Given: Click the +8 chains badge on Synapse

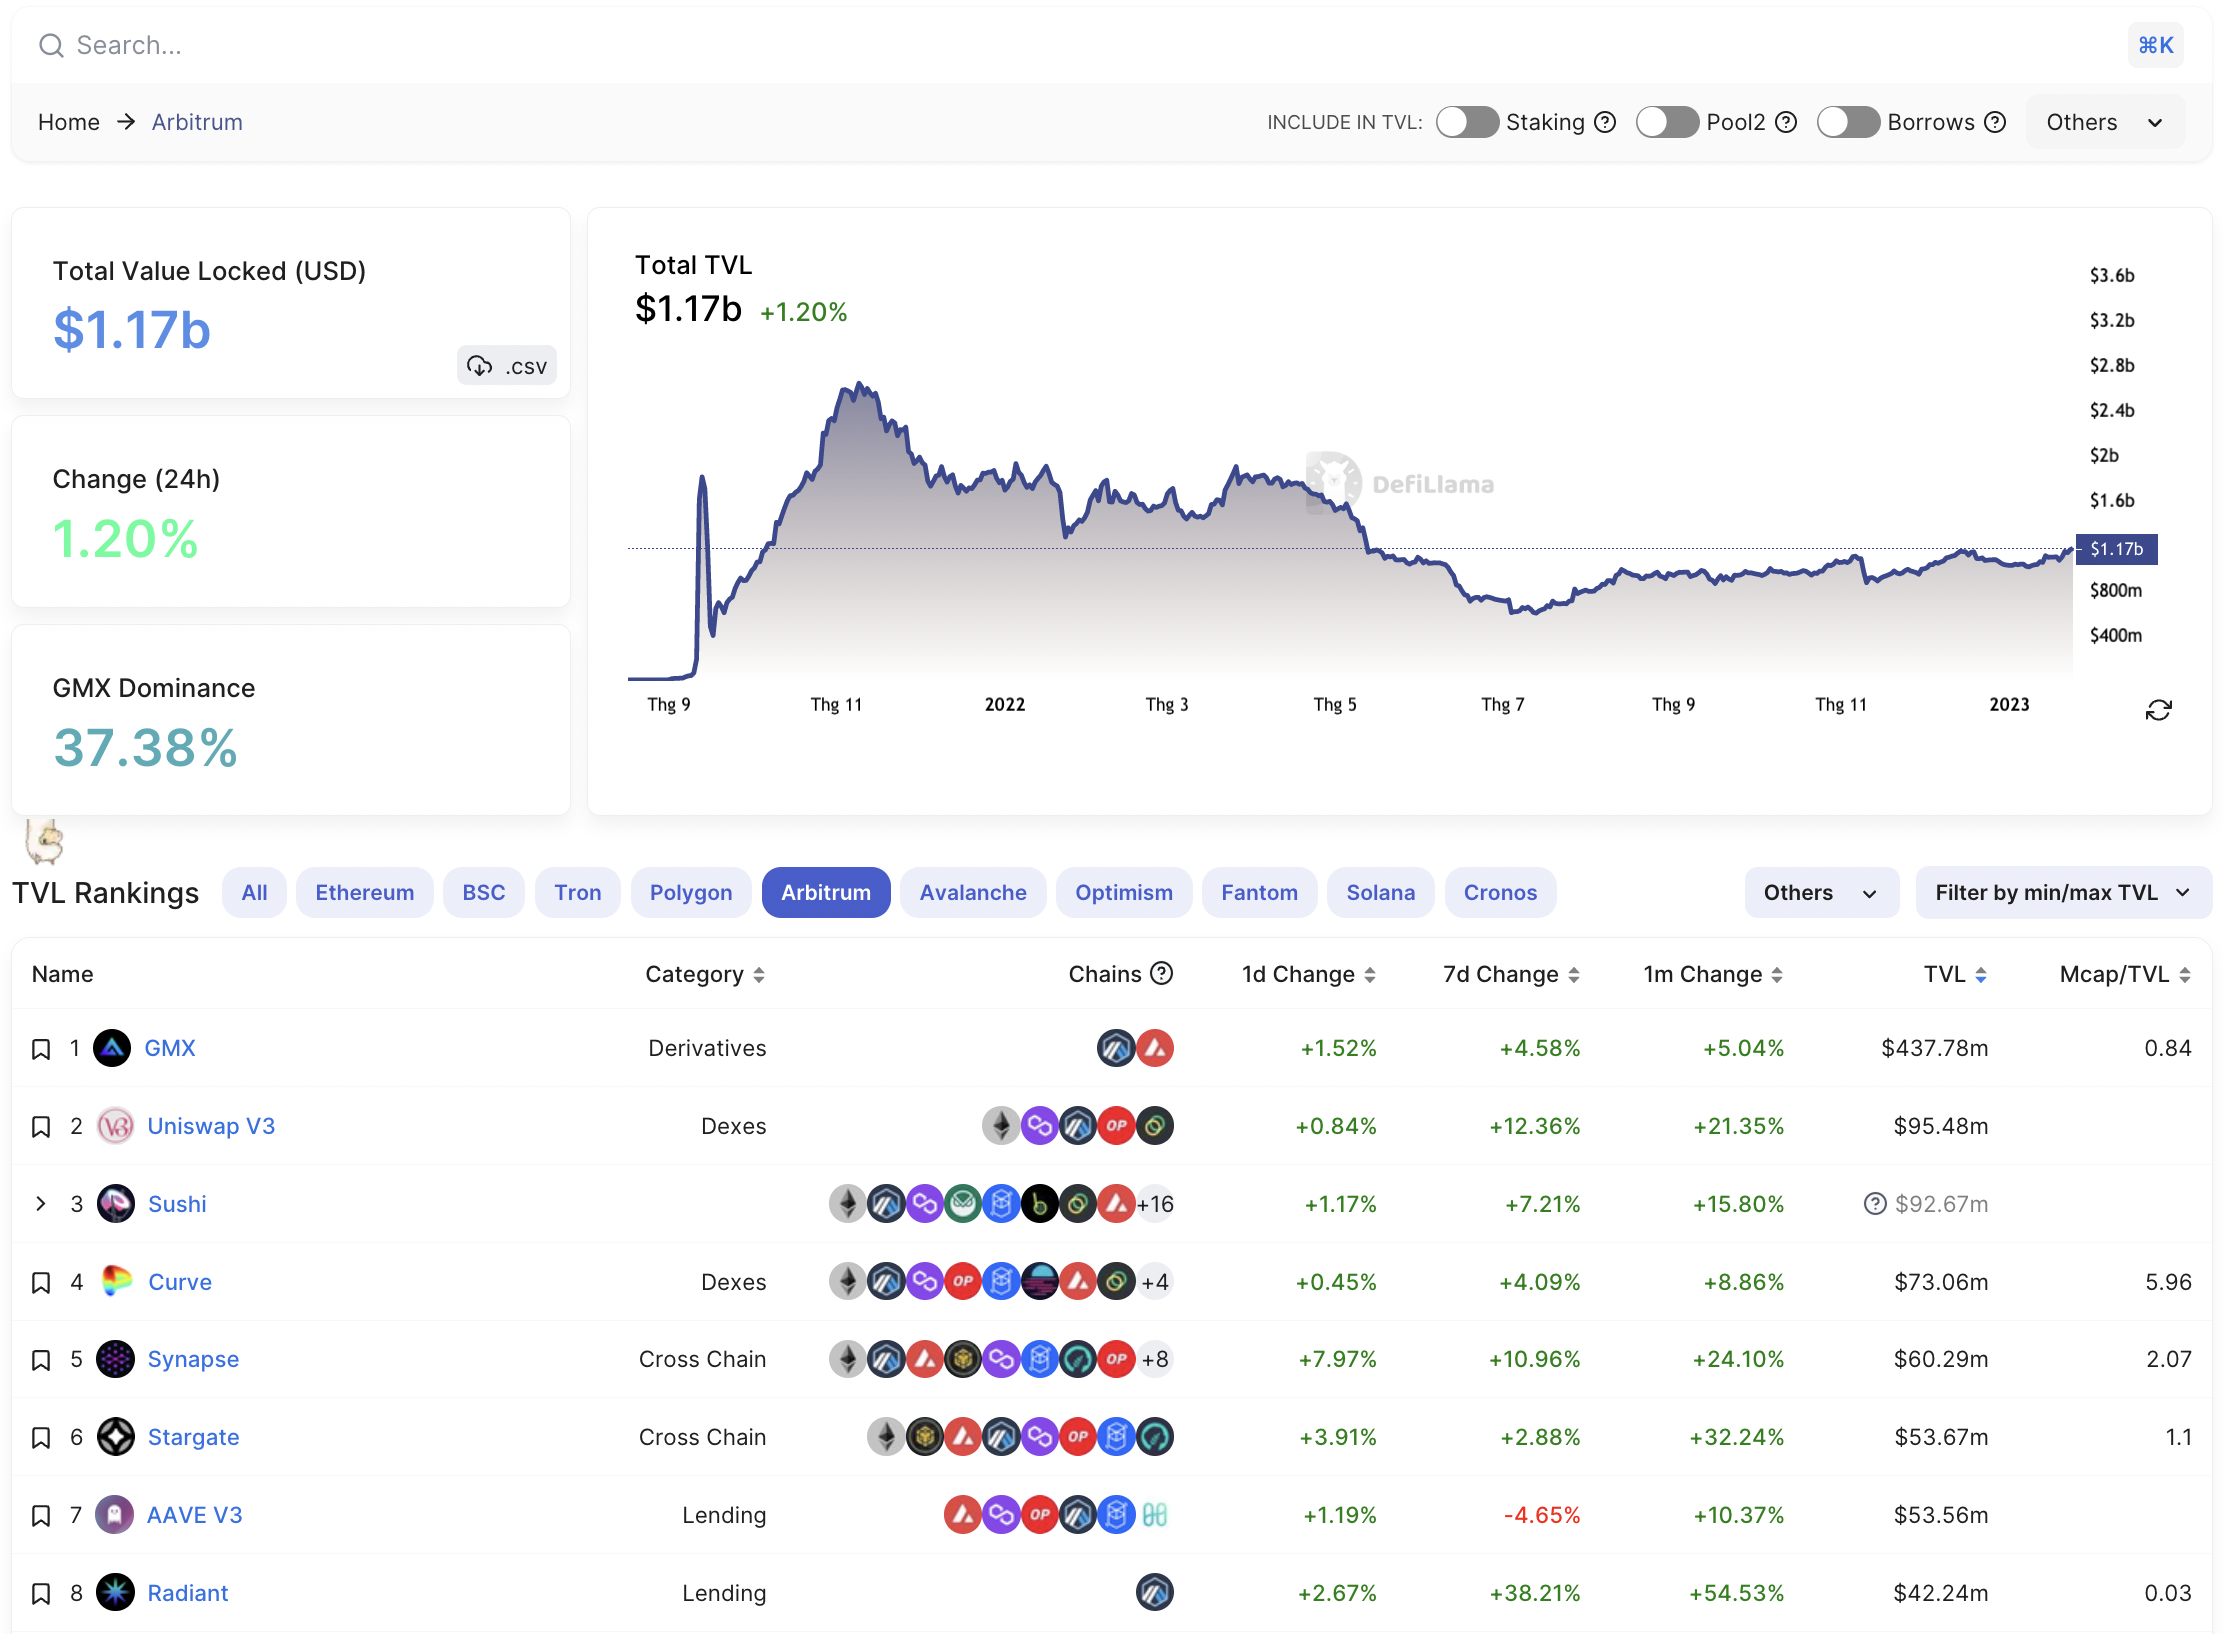Looking at the screenshot, I should (1155, 1359).
